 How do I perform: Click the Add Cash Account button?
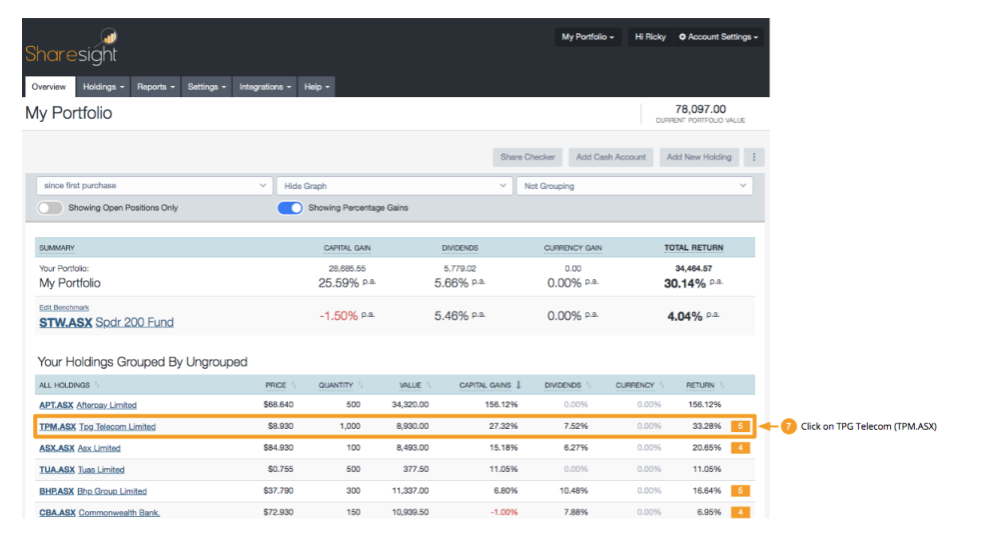point(611,157)
